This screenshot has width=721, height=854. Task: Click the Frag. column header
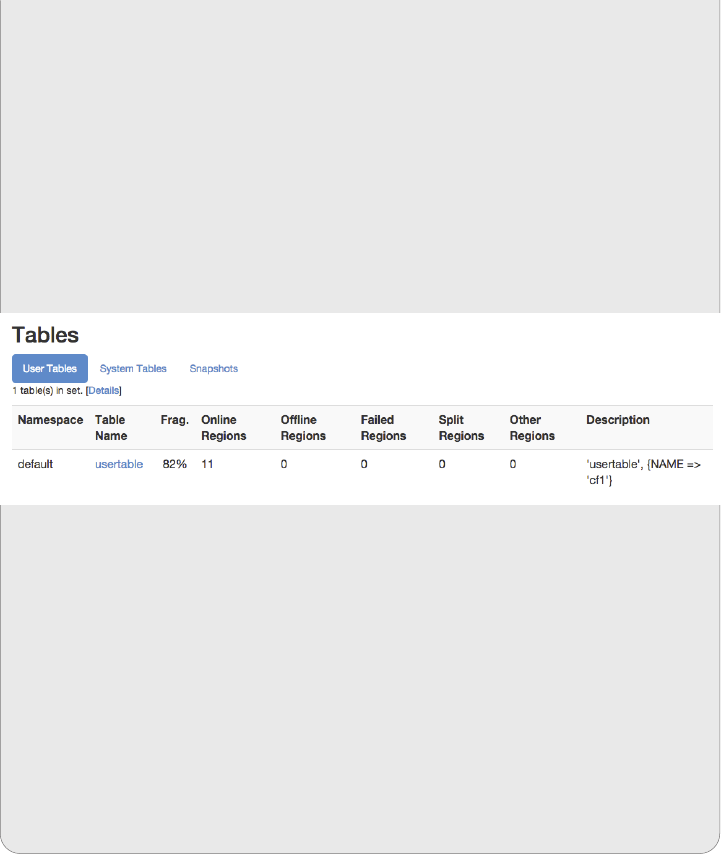[x=175, y=420]
